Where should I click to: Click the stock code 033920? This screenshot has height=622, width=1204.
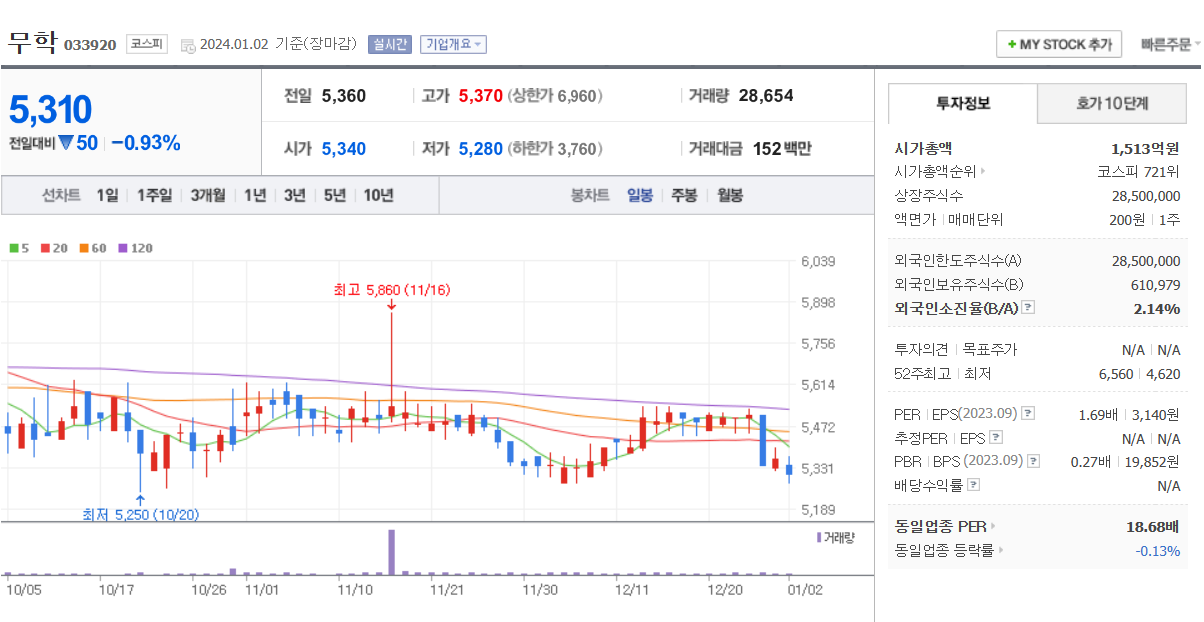[90, 45]
